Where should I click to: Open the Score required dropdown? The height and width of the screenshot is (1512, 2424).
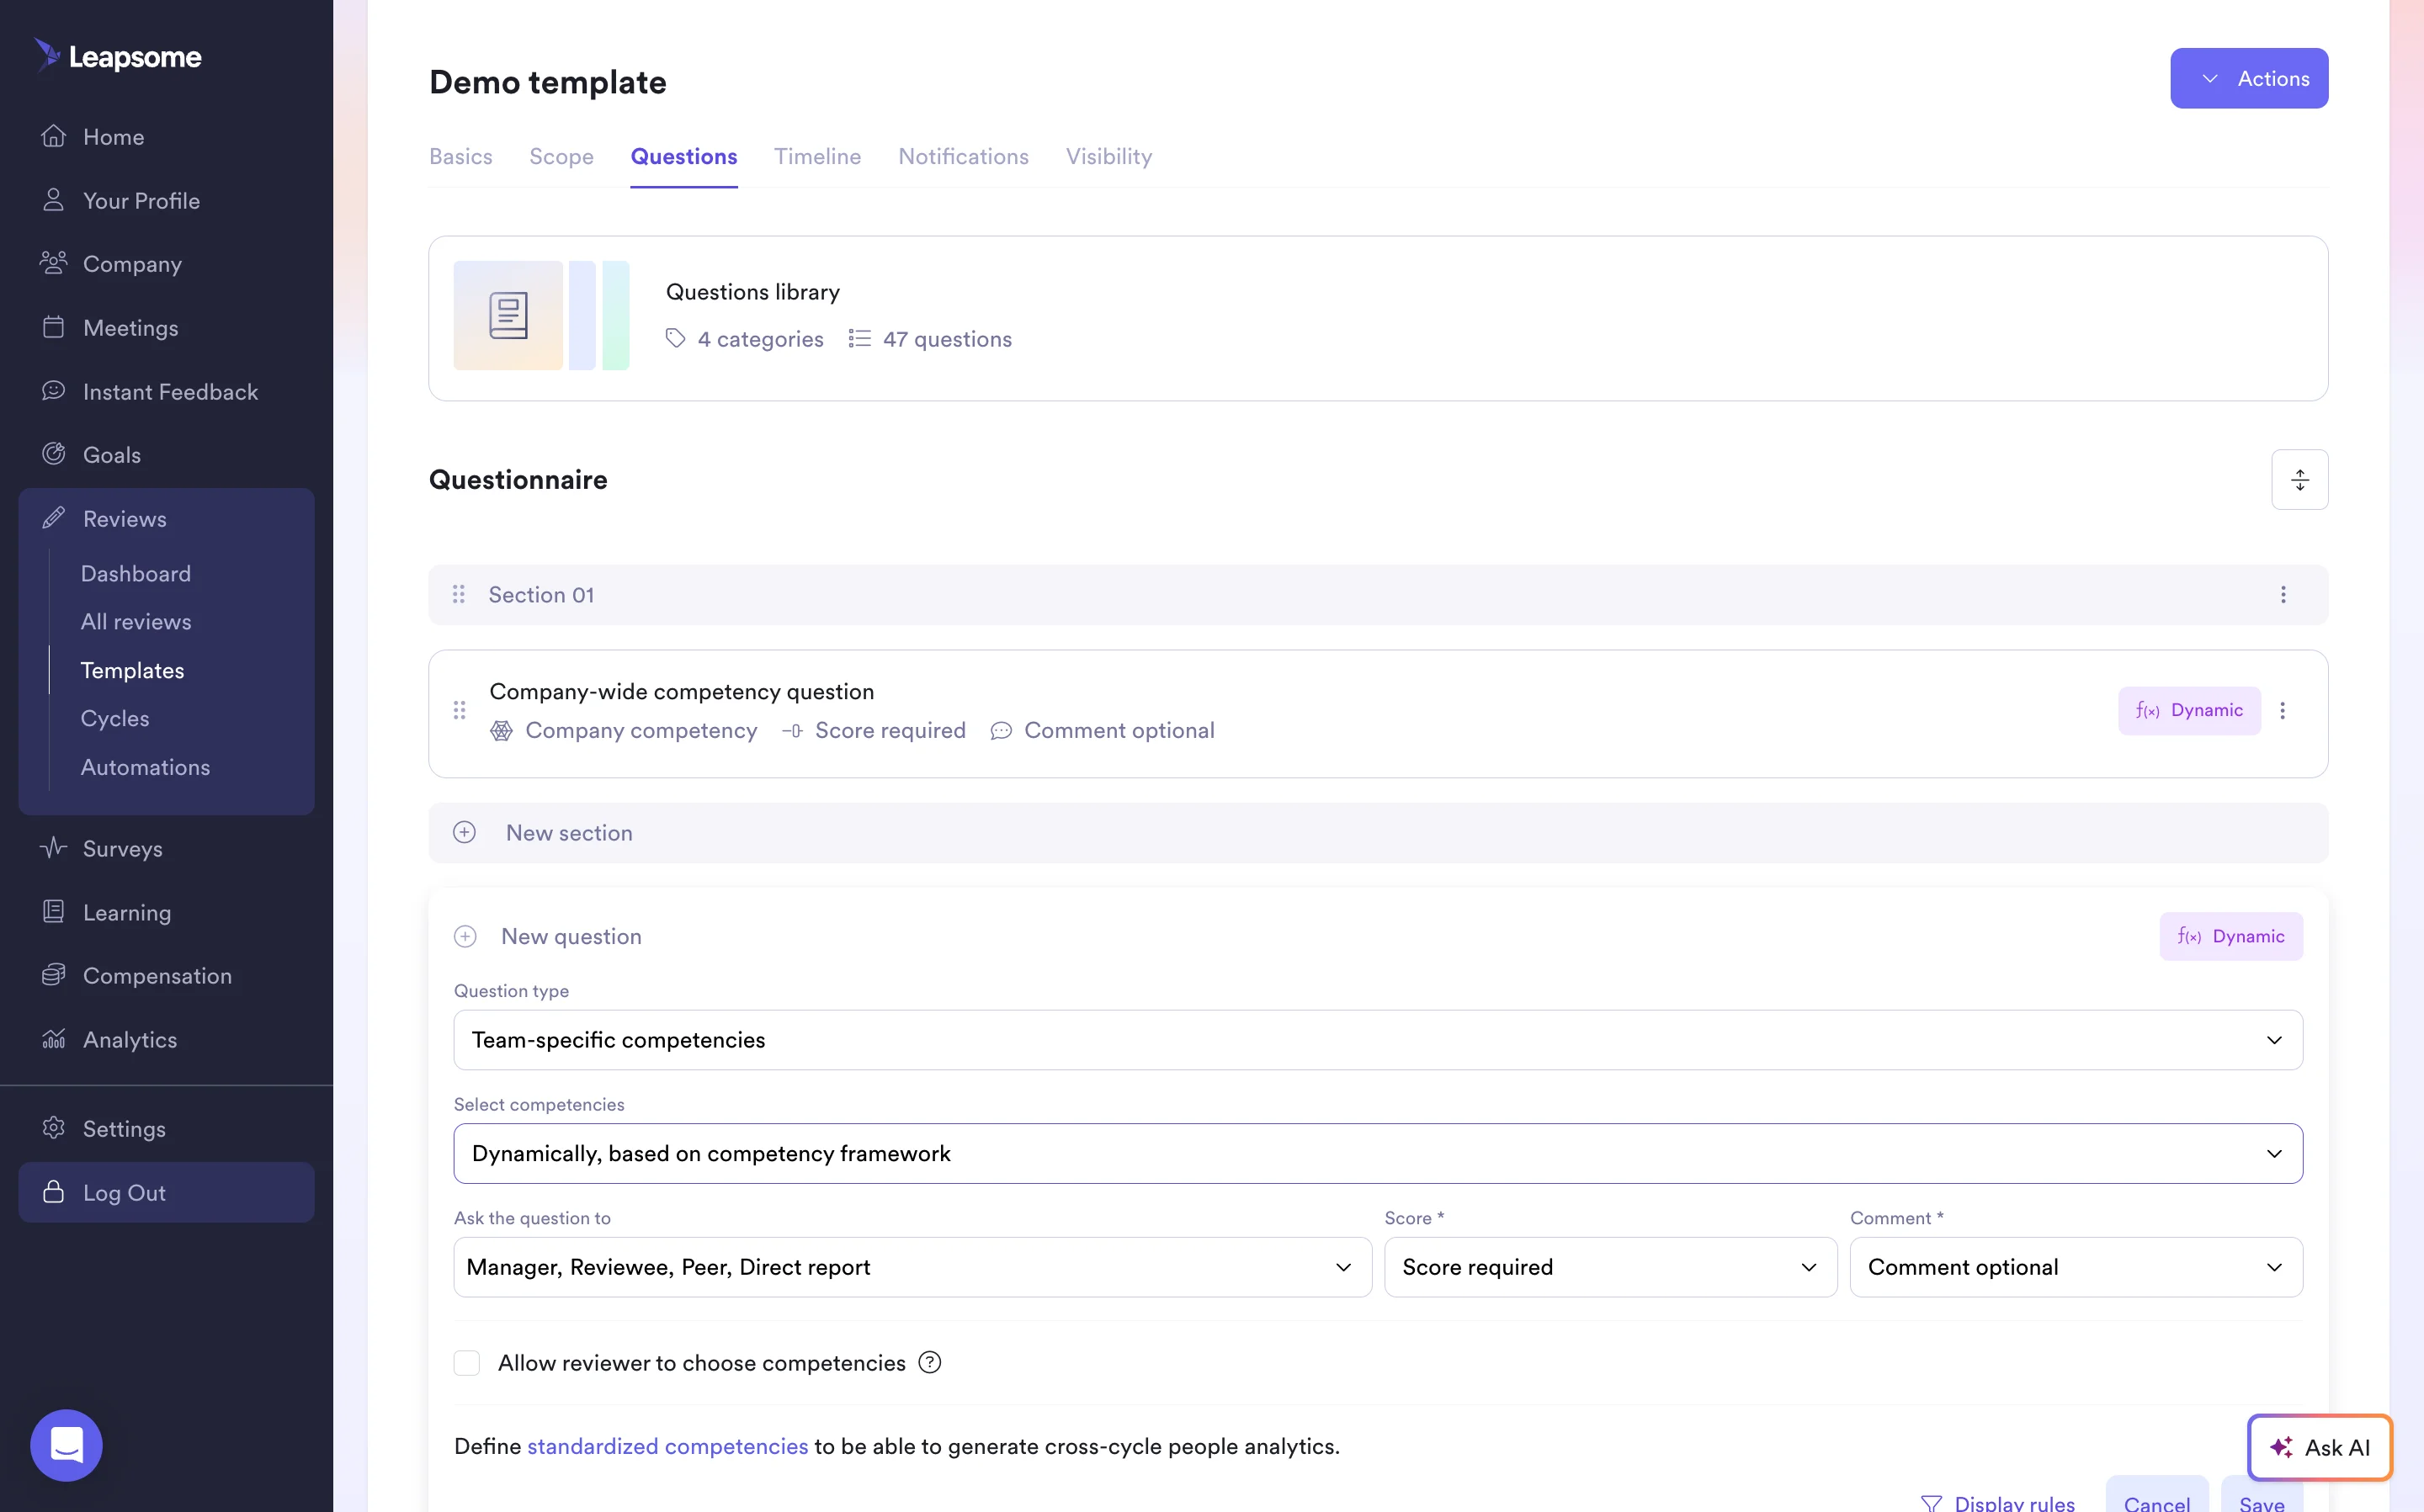(1610, 1267)
